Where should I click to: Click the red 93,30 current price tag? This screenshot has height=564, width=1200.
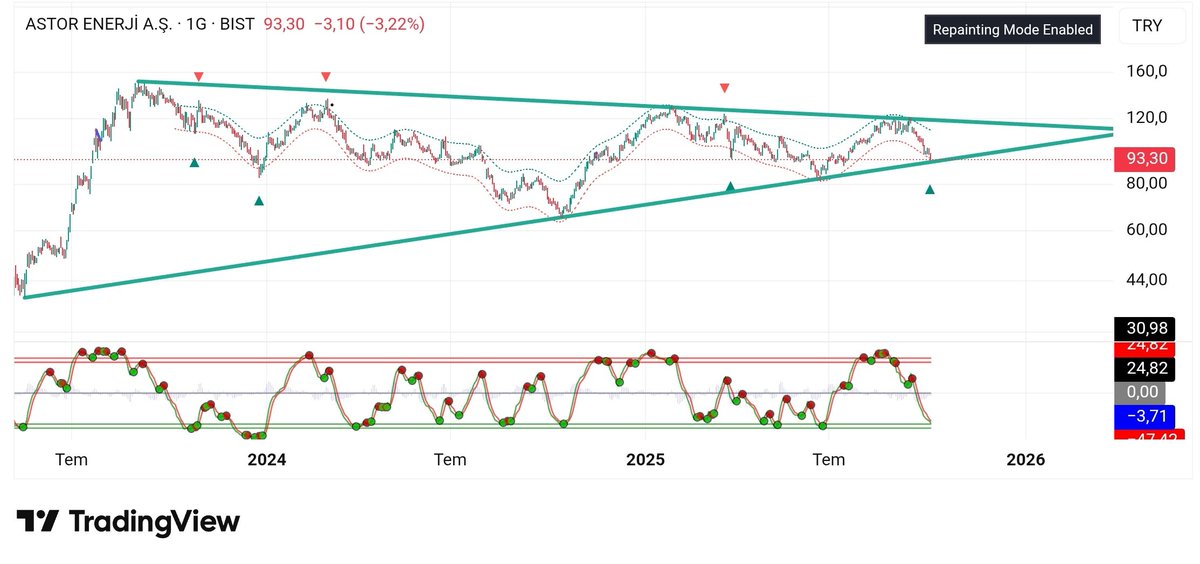pyautogui.click(x=1147, y=158)
